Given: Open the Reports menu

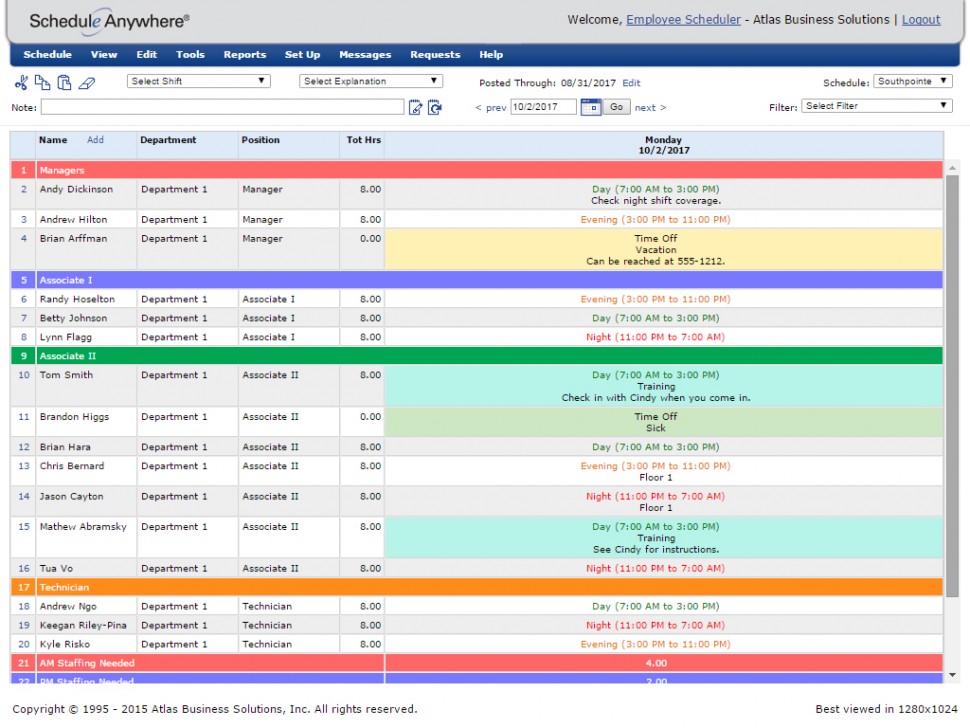Looking at the screenshot, I should click(x=244, y=54).
